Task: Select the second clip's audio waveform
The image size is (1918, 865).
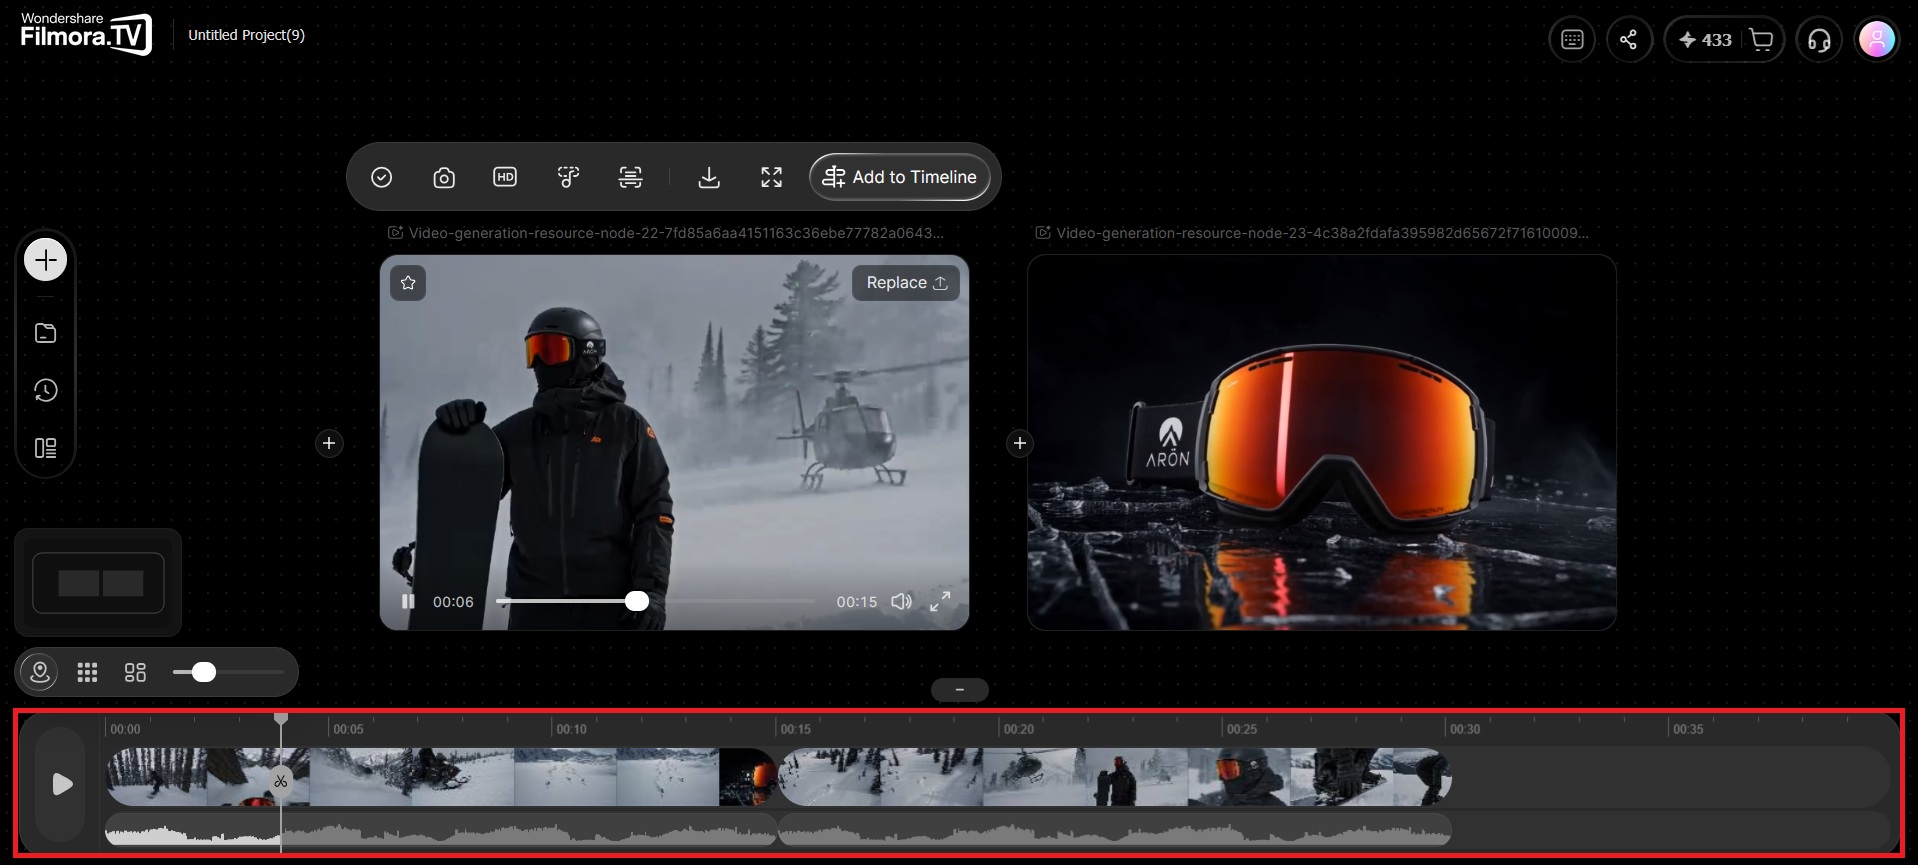Action: pos(1115,830)
